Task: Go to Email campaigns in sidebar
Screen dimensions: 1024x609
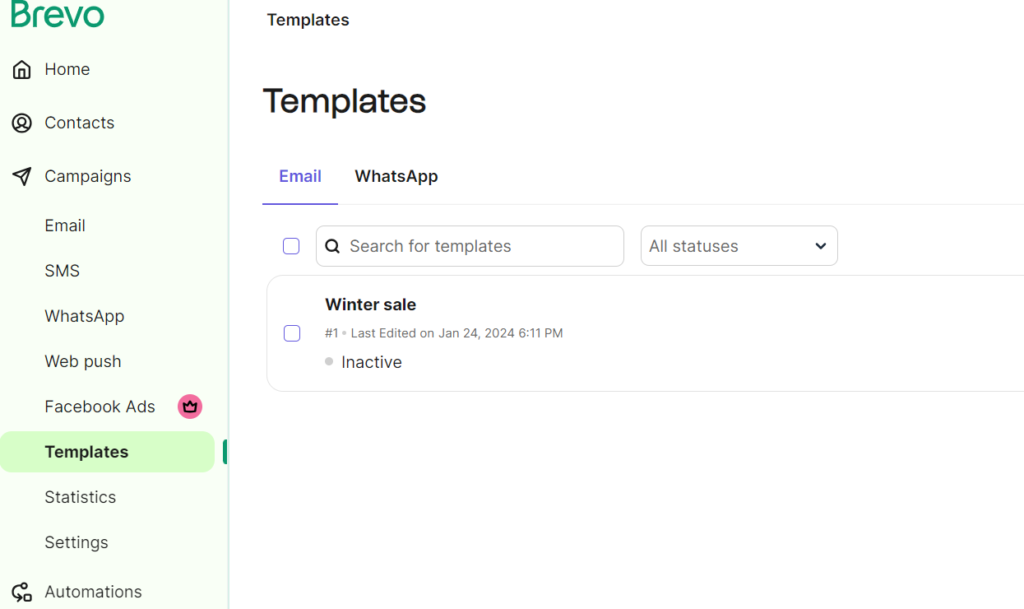Action: [65, 226]
